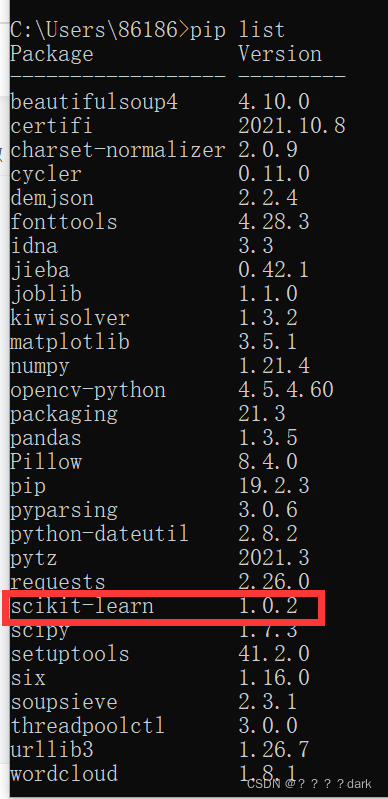Screen dimensions: 388x799
Task: Select the idna package name
Action: 34,246
